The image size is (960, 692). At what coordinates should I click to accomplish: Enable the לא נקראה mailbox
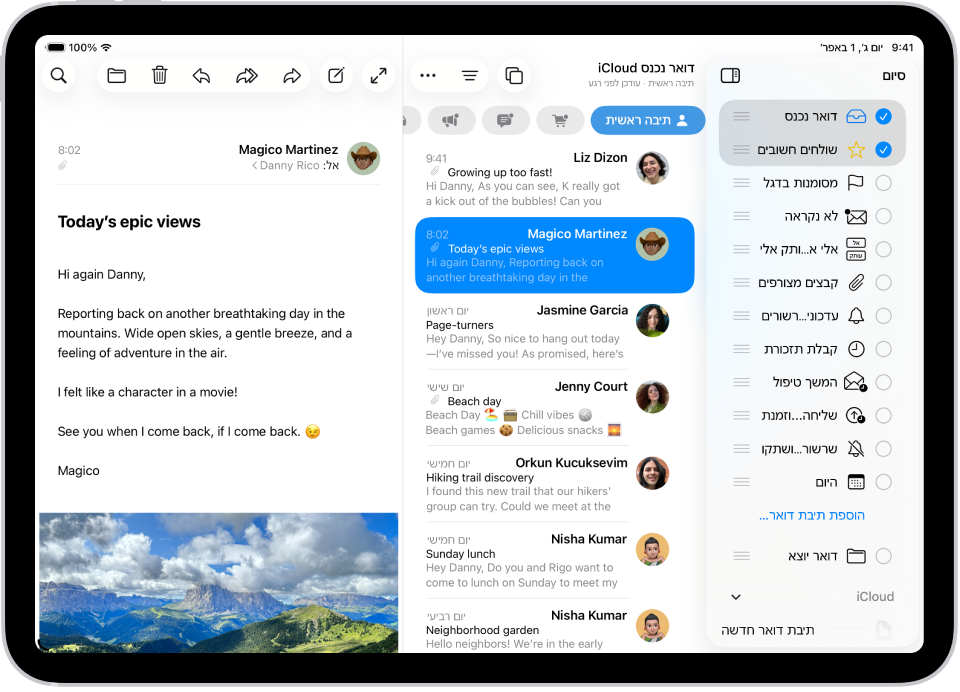[x=883, y=216]
